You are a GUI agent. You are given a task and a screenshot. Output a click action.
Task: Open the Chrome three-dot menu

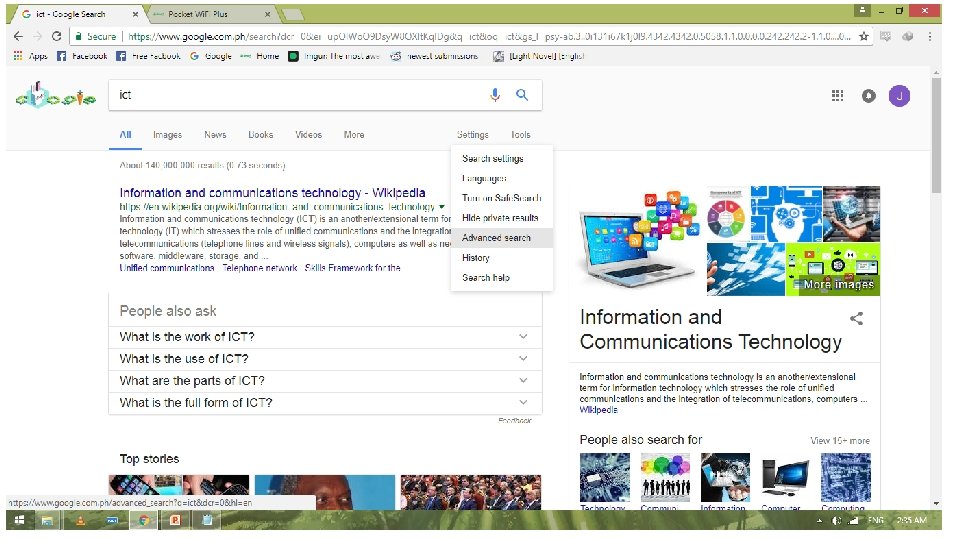click(x=930, y=37)
